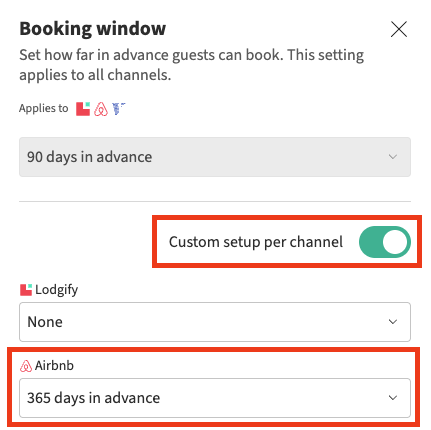
Task: Disable the Custom setup per channel switch
Action: pyautogui.click(x=385, y=242)
